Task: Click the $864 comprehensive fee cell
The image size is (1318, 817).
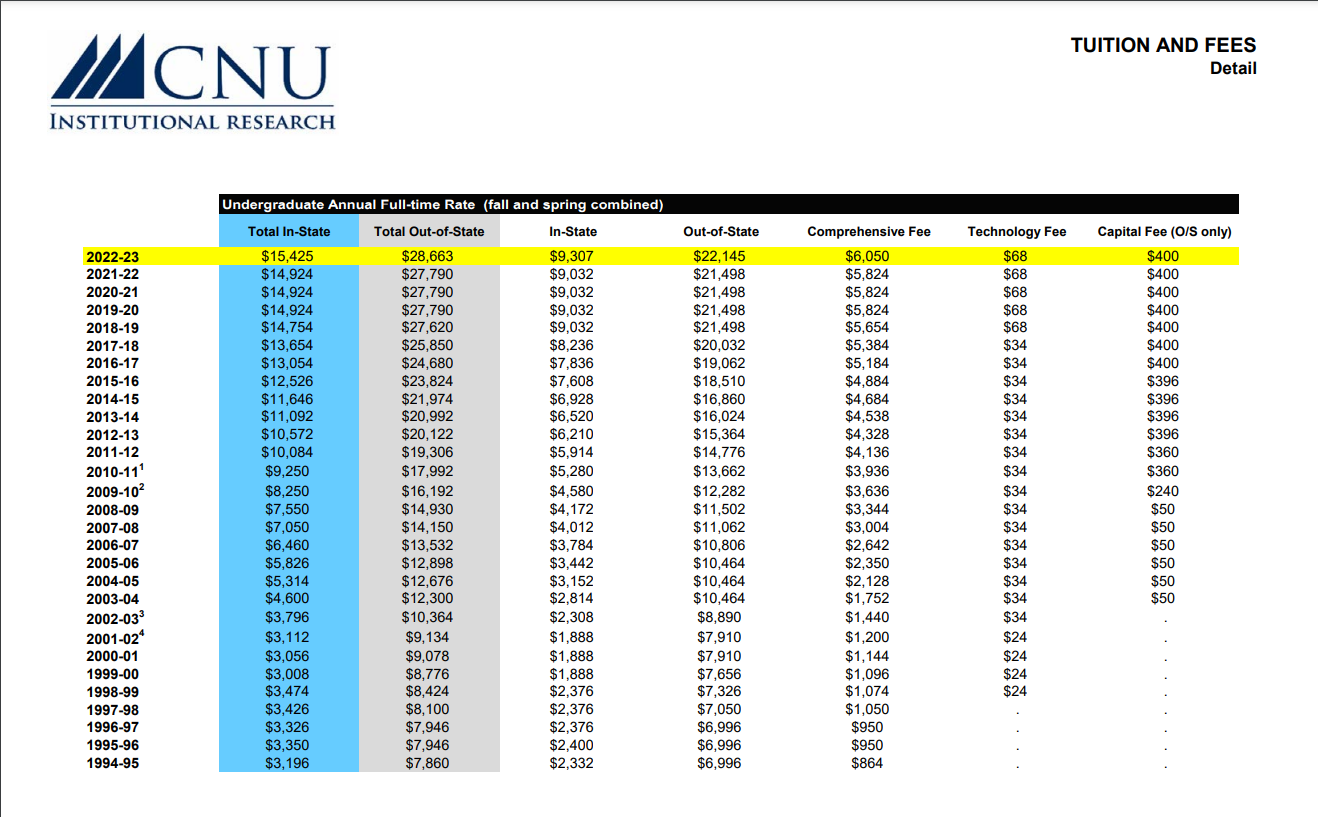Action: [x=867, y=763]
